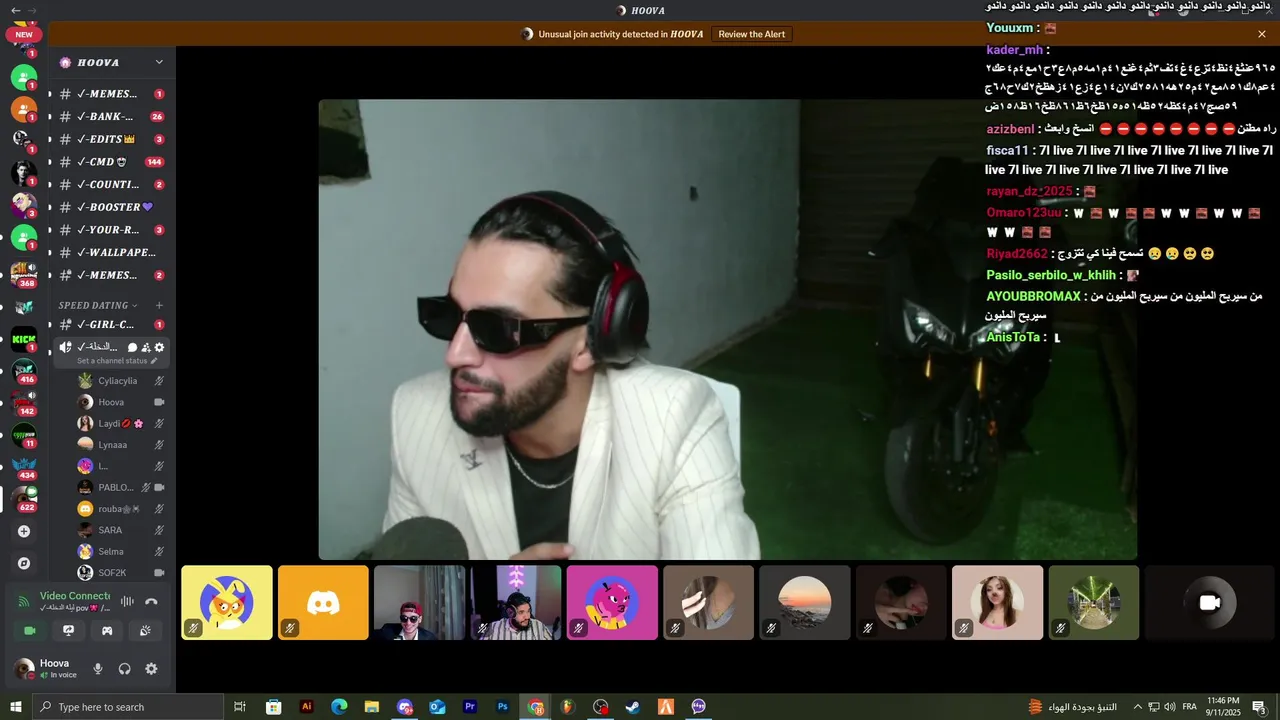The height and width of the screenshot is (720, 1280).
Task: Turn on camera in the last video tile
Action: 1209,603
